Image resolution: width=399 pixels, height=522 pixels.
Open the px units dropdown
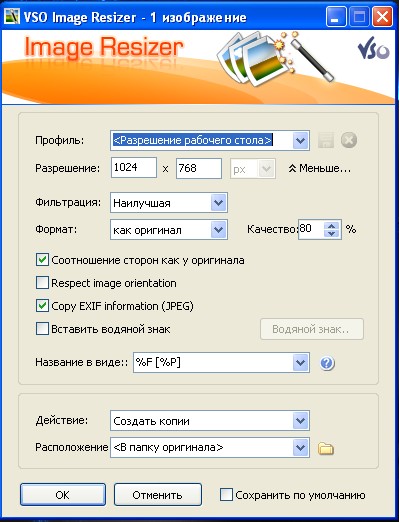(x=266, y=169)
